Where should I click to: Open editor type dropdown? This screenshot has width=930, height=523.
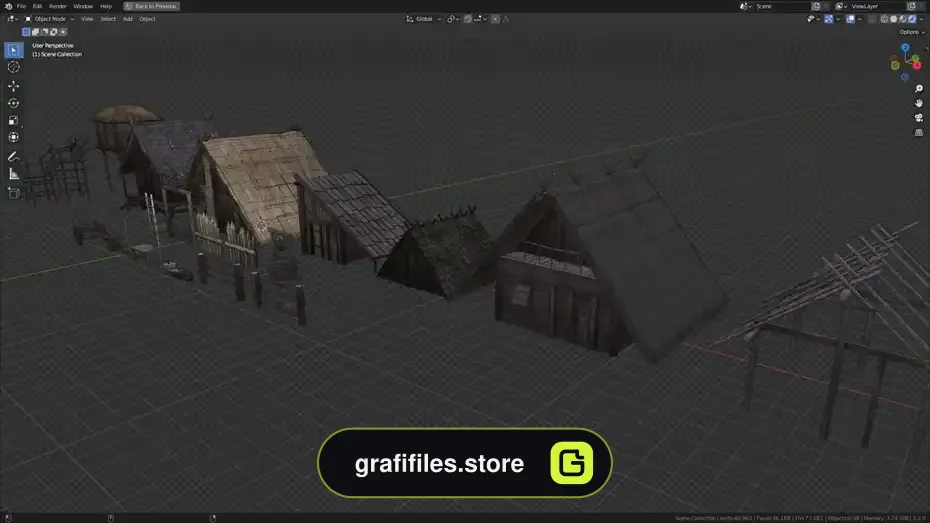(11, 19)
